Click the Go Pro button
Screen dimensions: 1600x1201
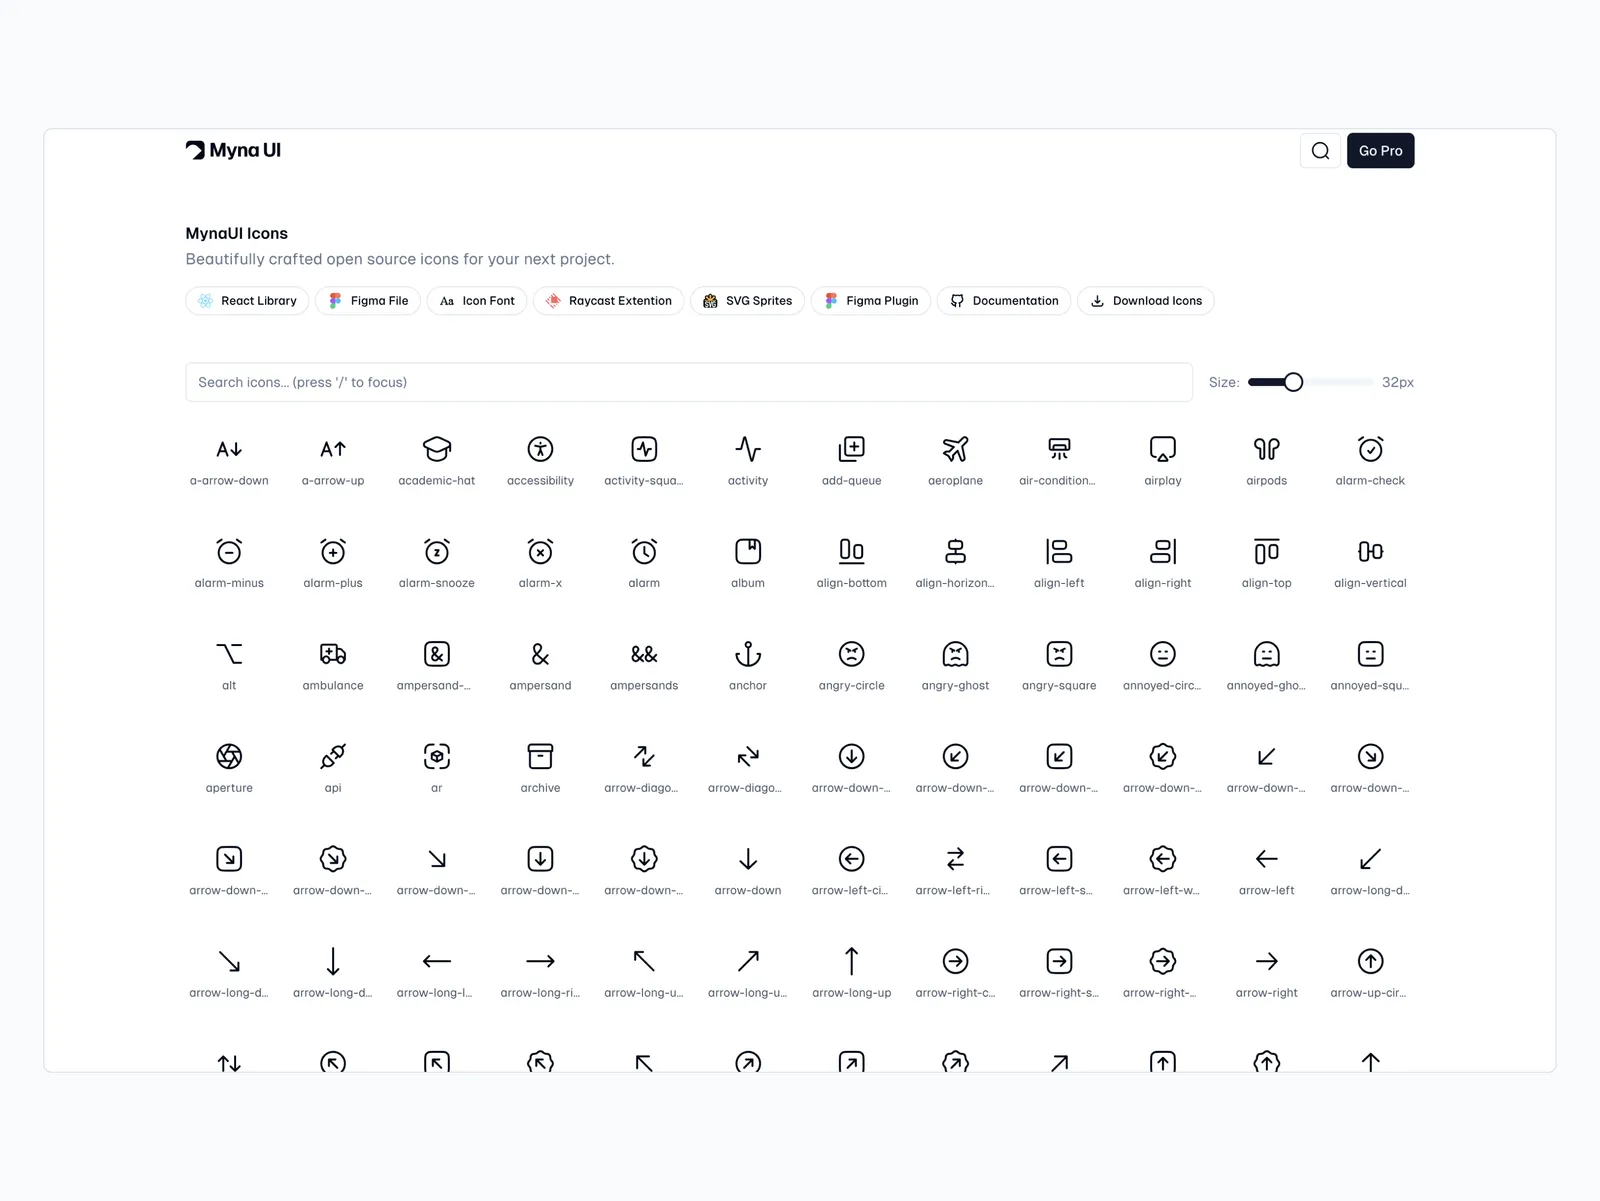coord(1380,151)
